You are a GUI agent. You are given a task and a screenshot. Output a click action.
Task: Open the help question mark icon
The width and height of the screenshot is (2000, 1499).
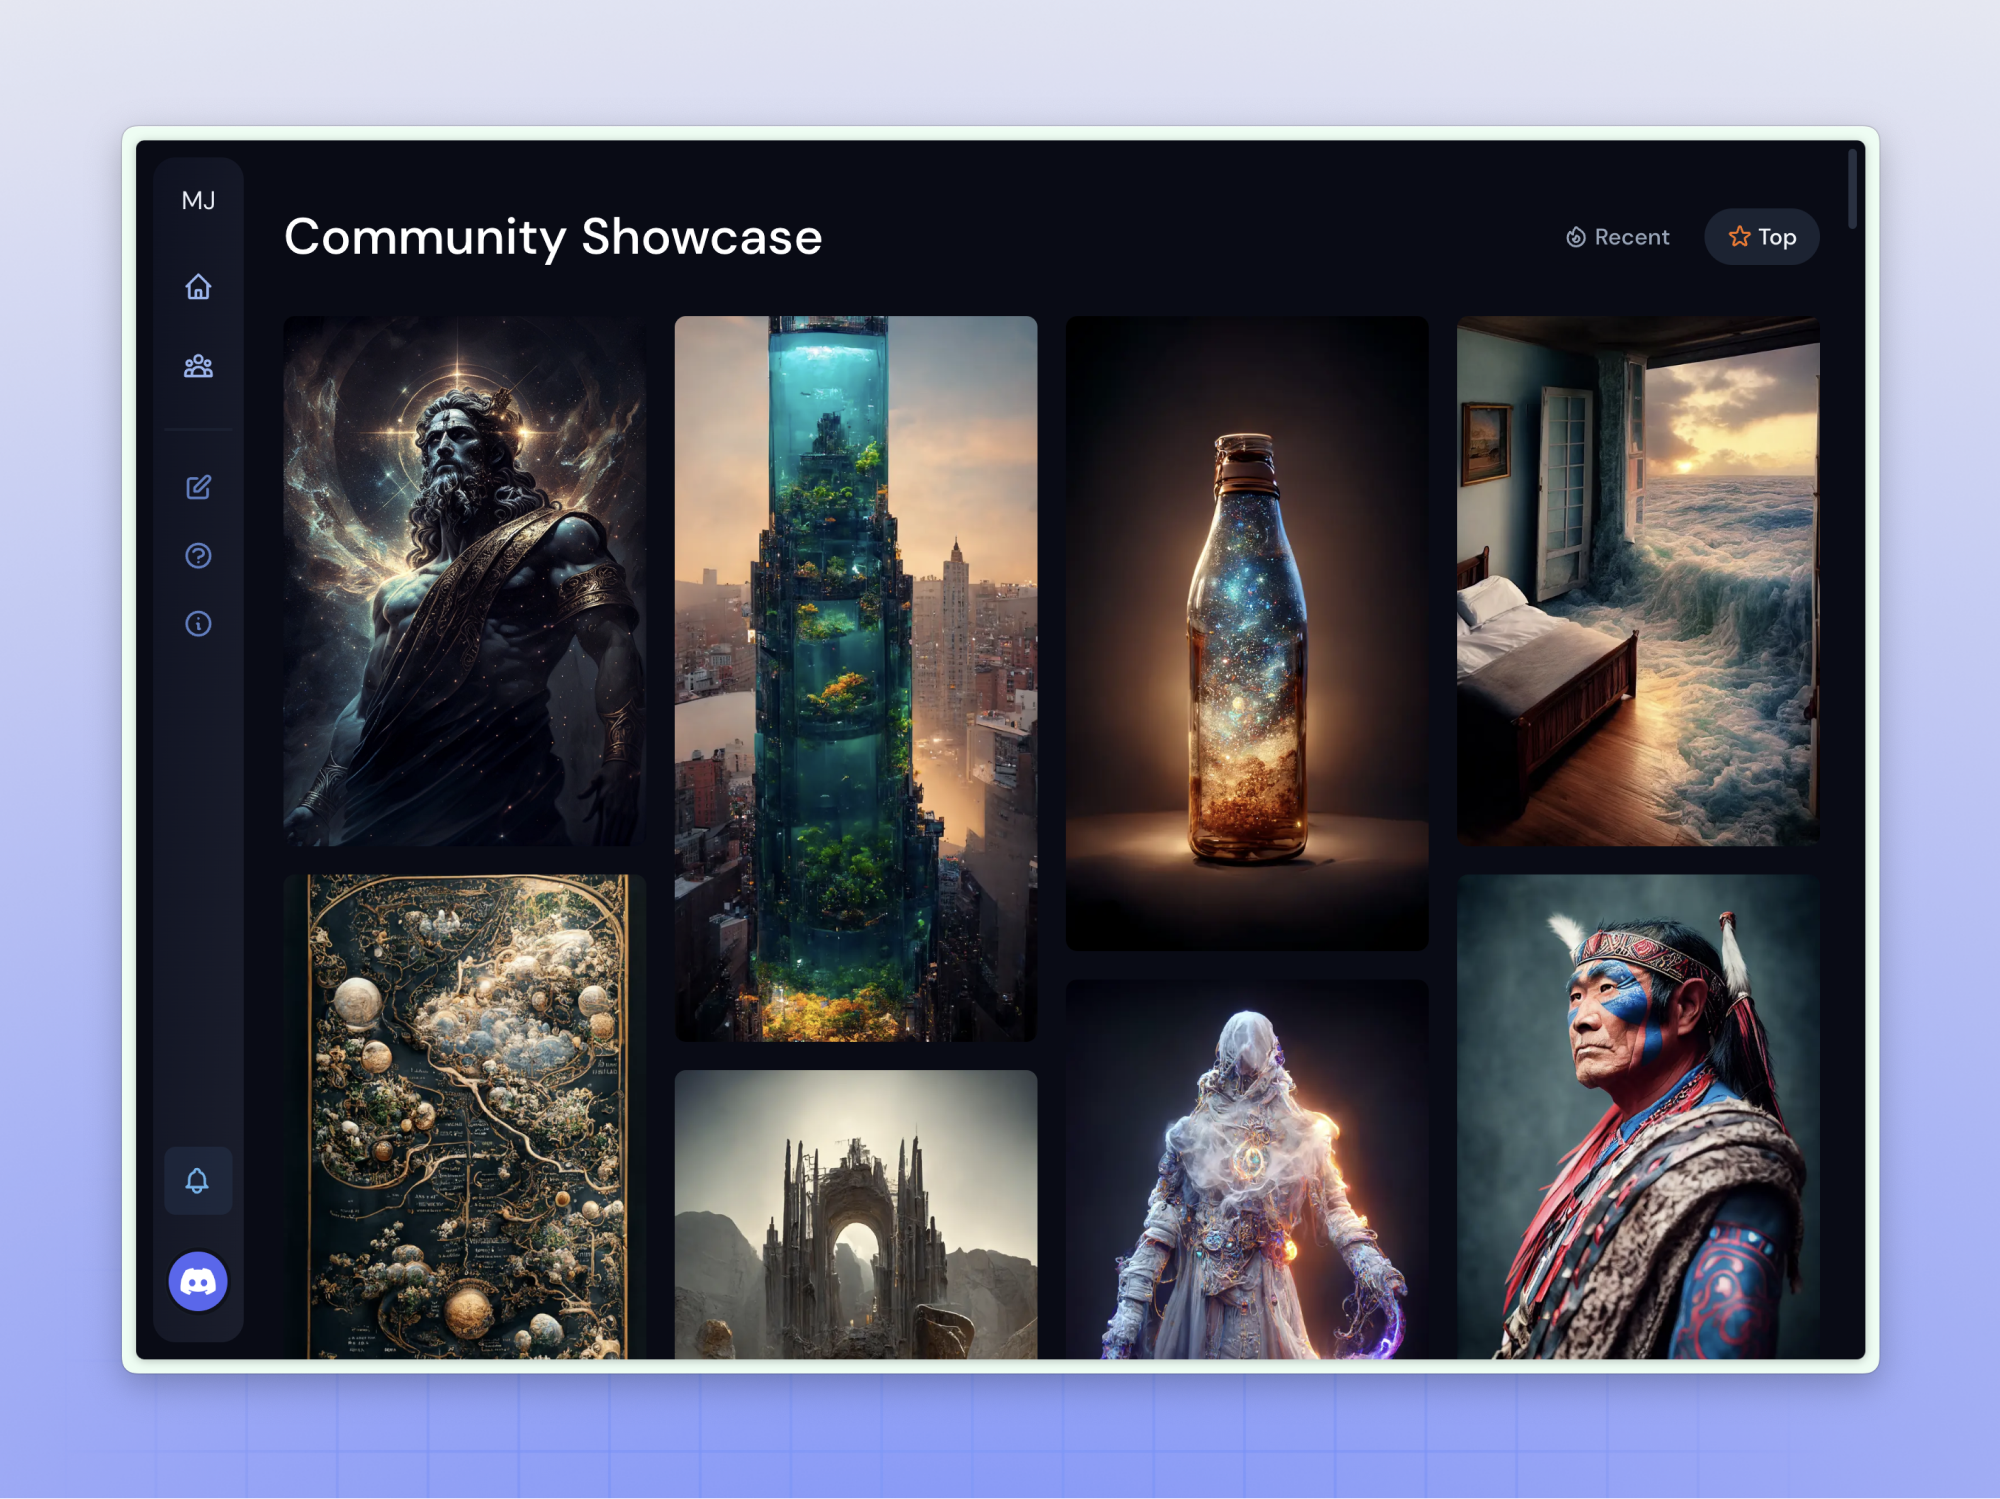pos(198,556)
